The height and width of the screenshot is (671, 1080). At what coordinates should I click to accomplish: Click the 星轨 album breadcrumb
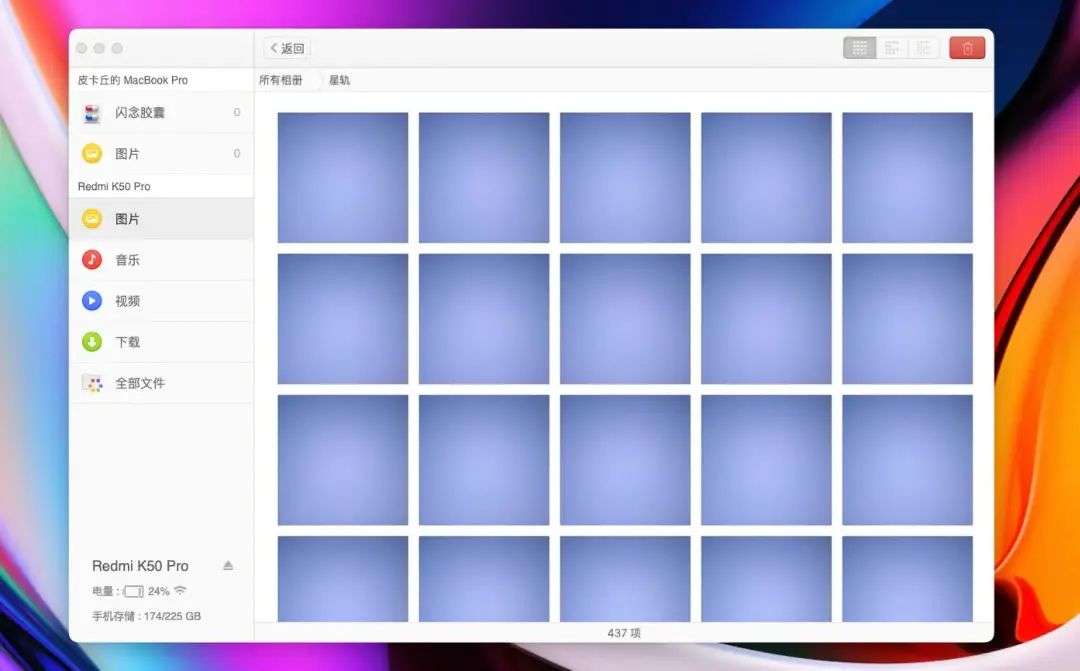340,80
